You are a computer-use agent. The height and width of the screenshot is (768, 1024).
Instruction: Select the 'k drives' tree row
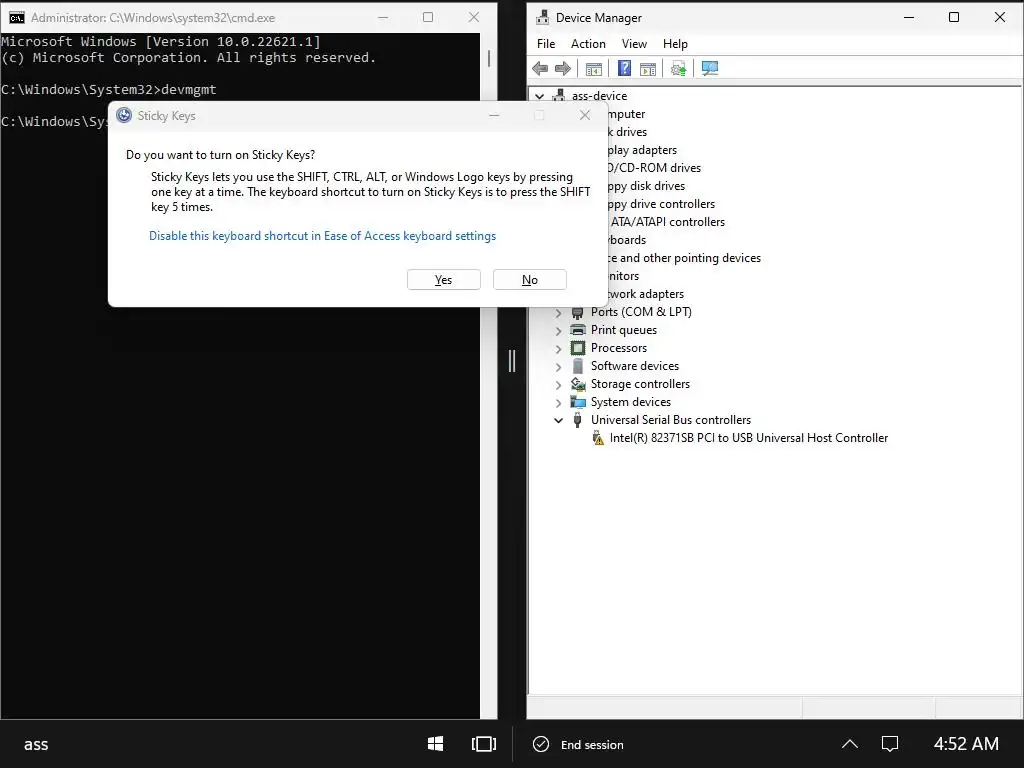pyautogui.click(x=627, y=132)
